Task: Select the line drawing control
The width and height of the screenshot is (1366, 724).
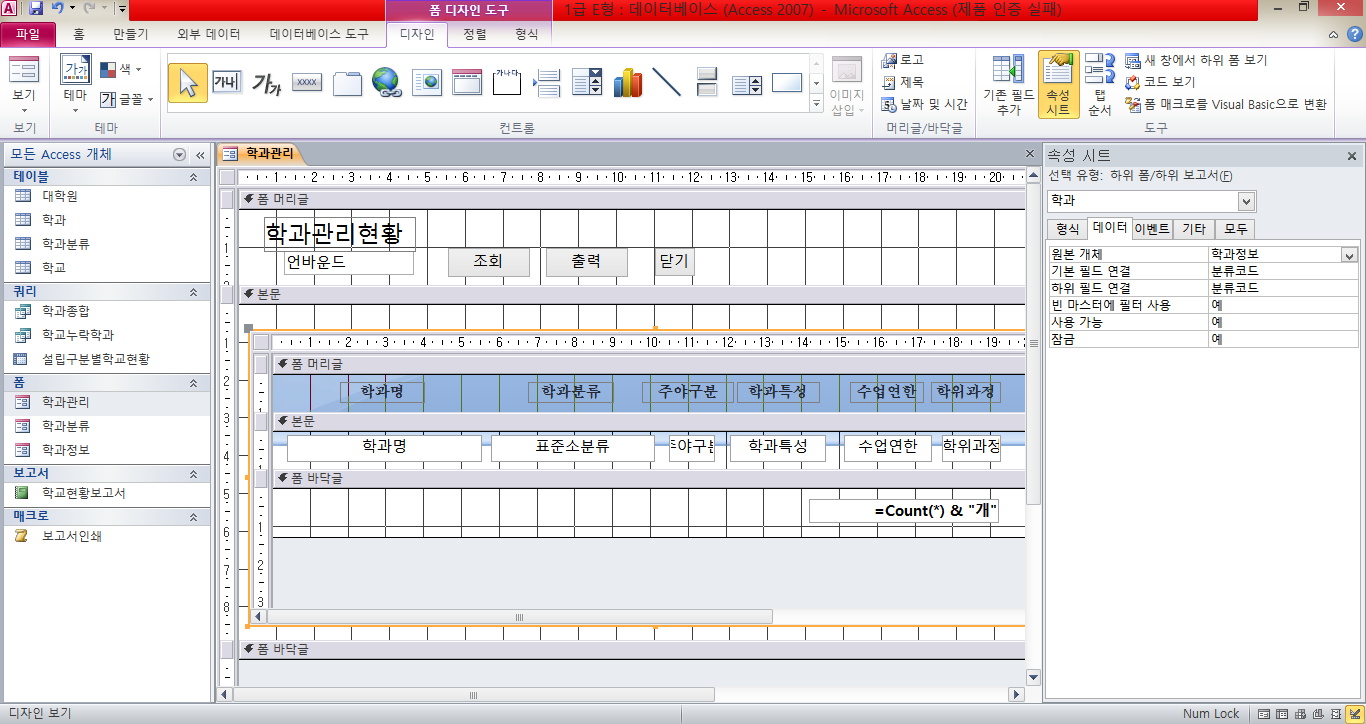Action: (x=666, y=82)
